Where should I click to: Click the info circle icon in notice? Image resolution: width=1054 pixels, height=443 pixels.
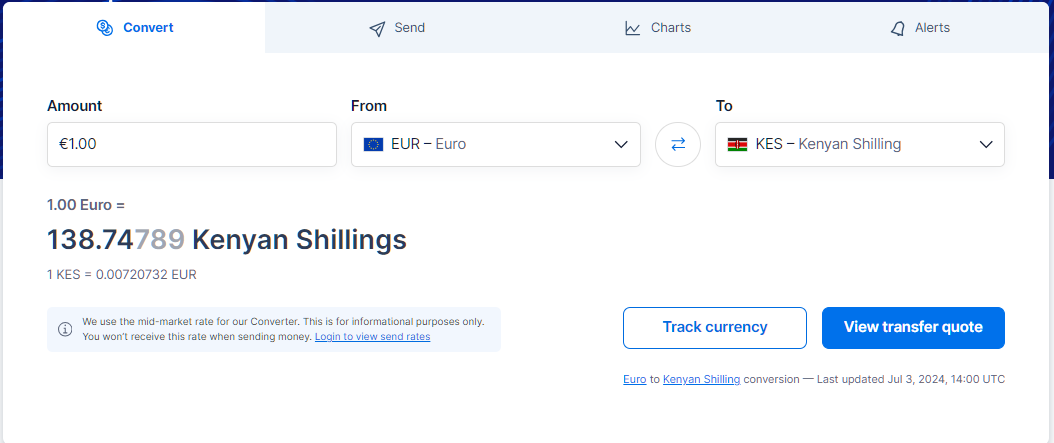coord(65,329)
